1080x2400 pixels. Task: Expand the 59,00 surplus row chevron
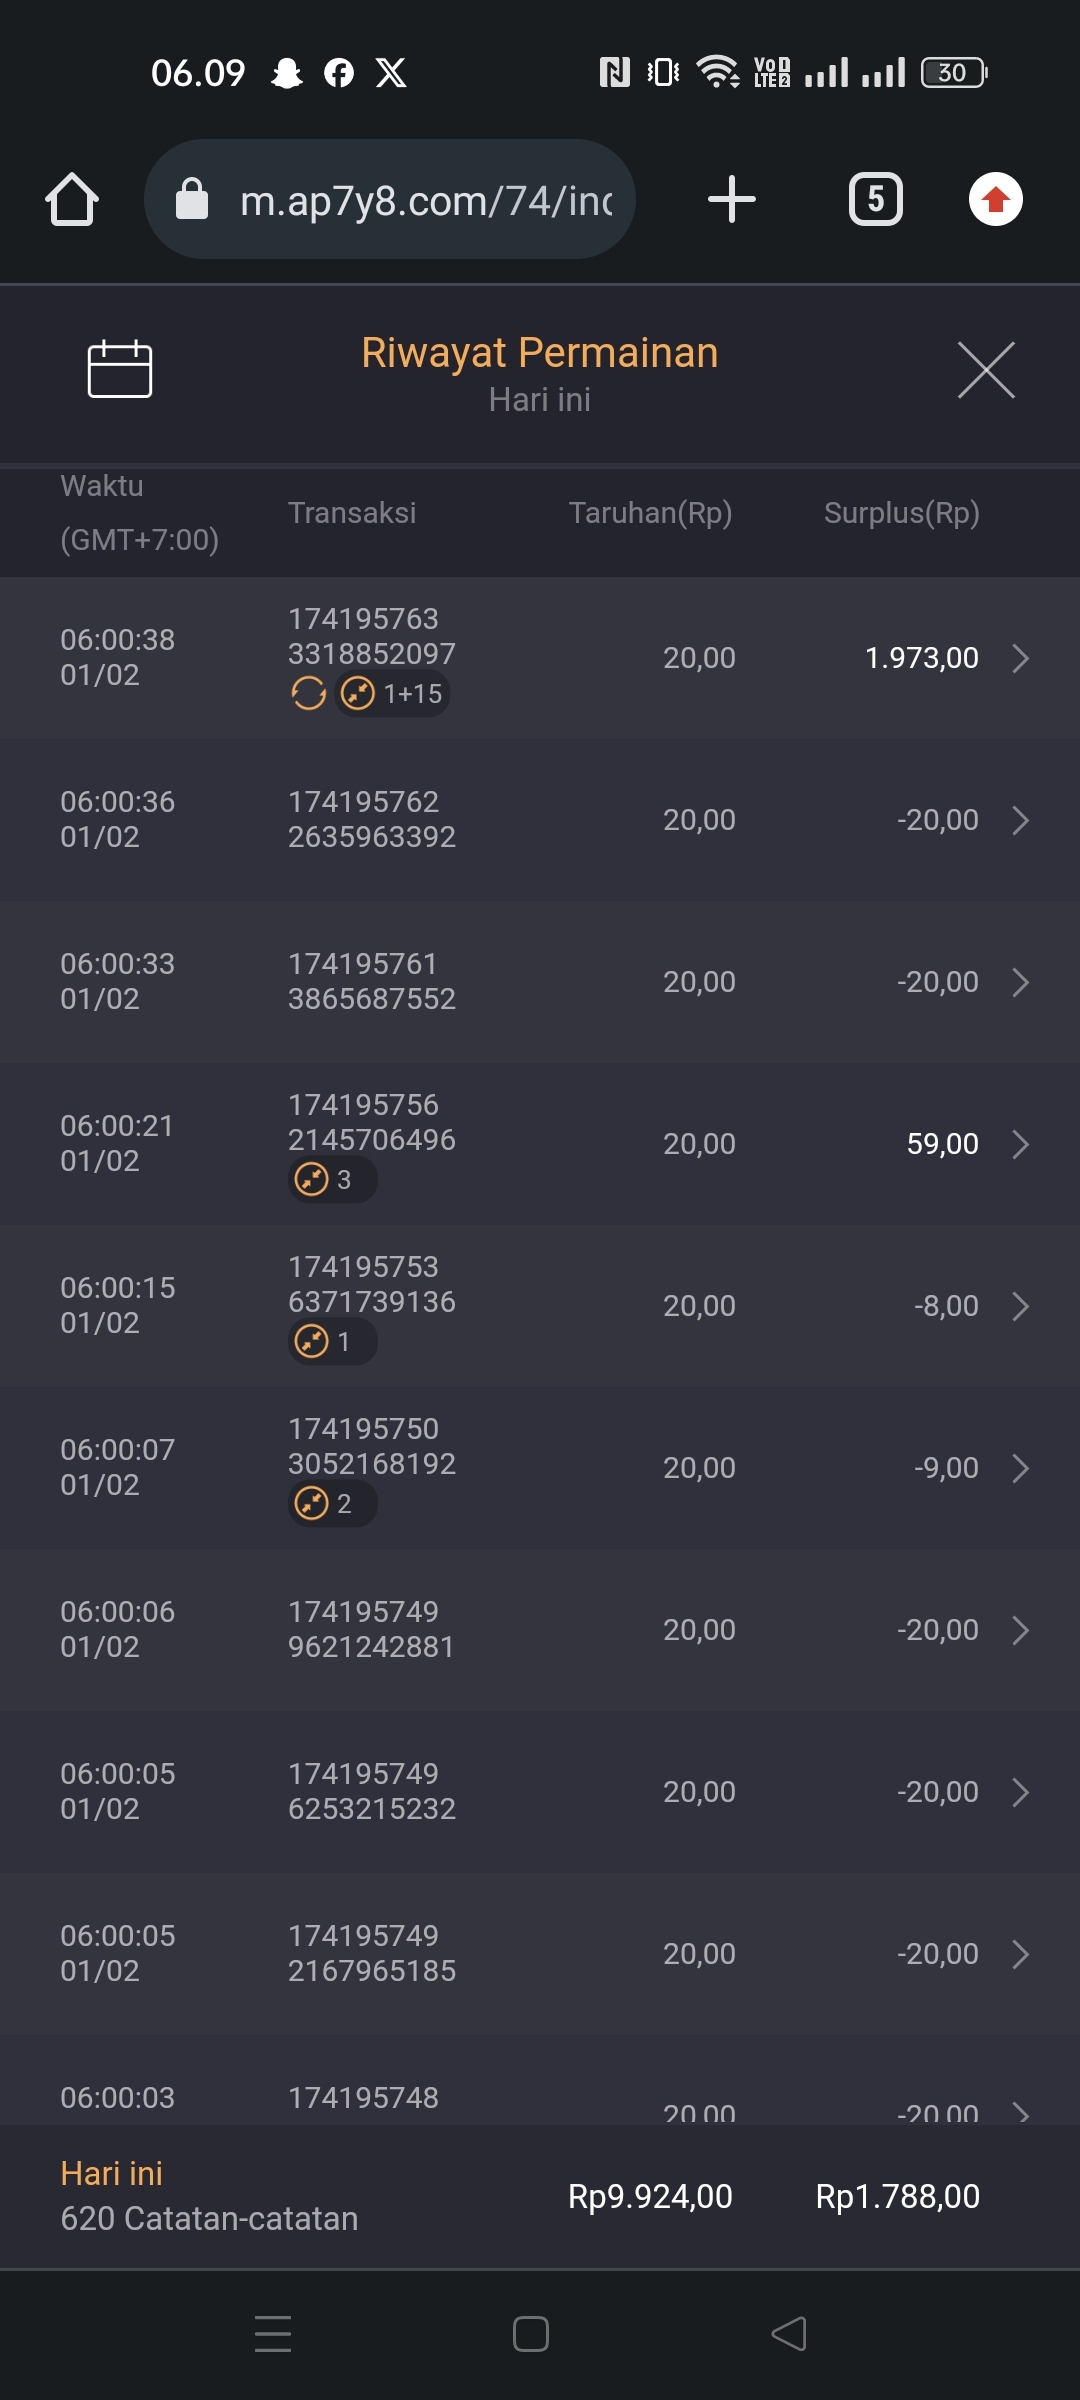pyautogui.click(x=1020, y=1144)
